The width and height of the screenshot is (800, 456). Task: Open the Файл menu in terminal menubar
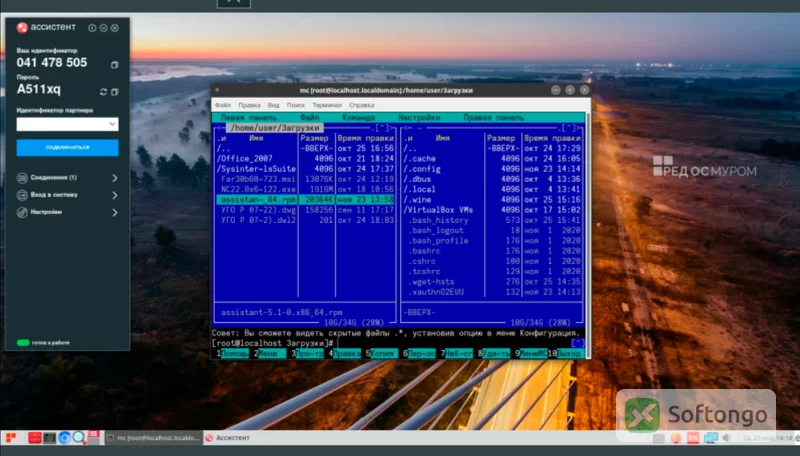pyautogui.click(x=222, y=105)
